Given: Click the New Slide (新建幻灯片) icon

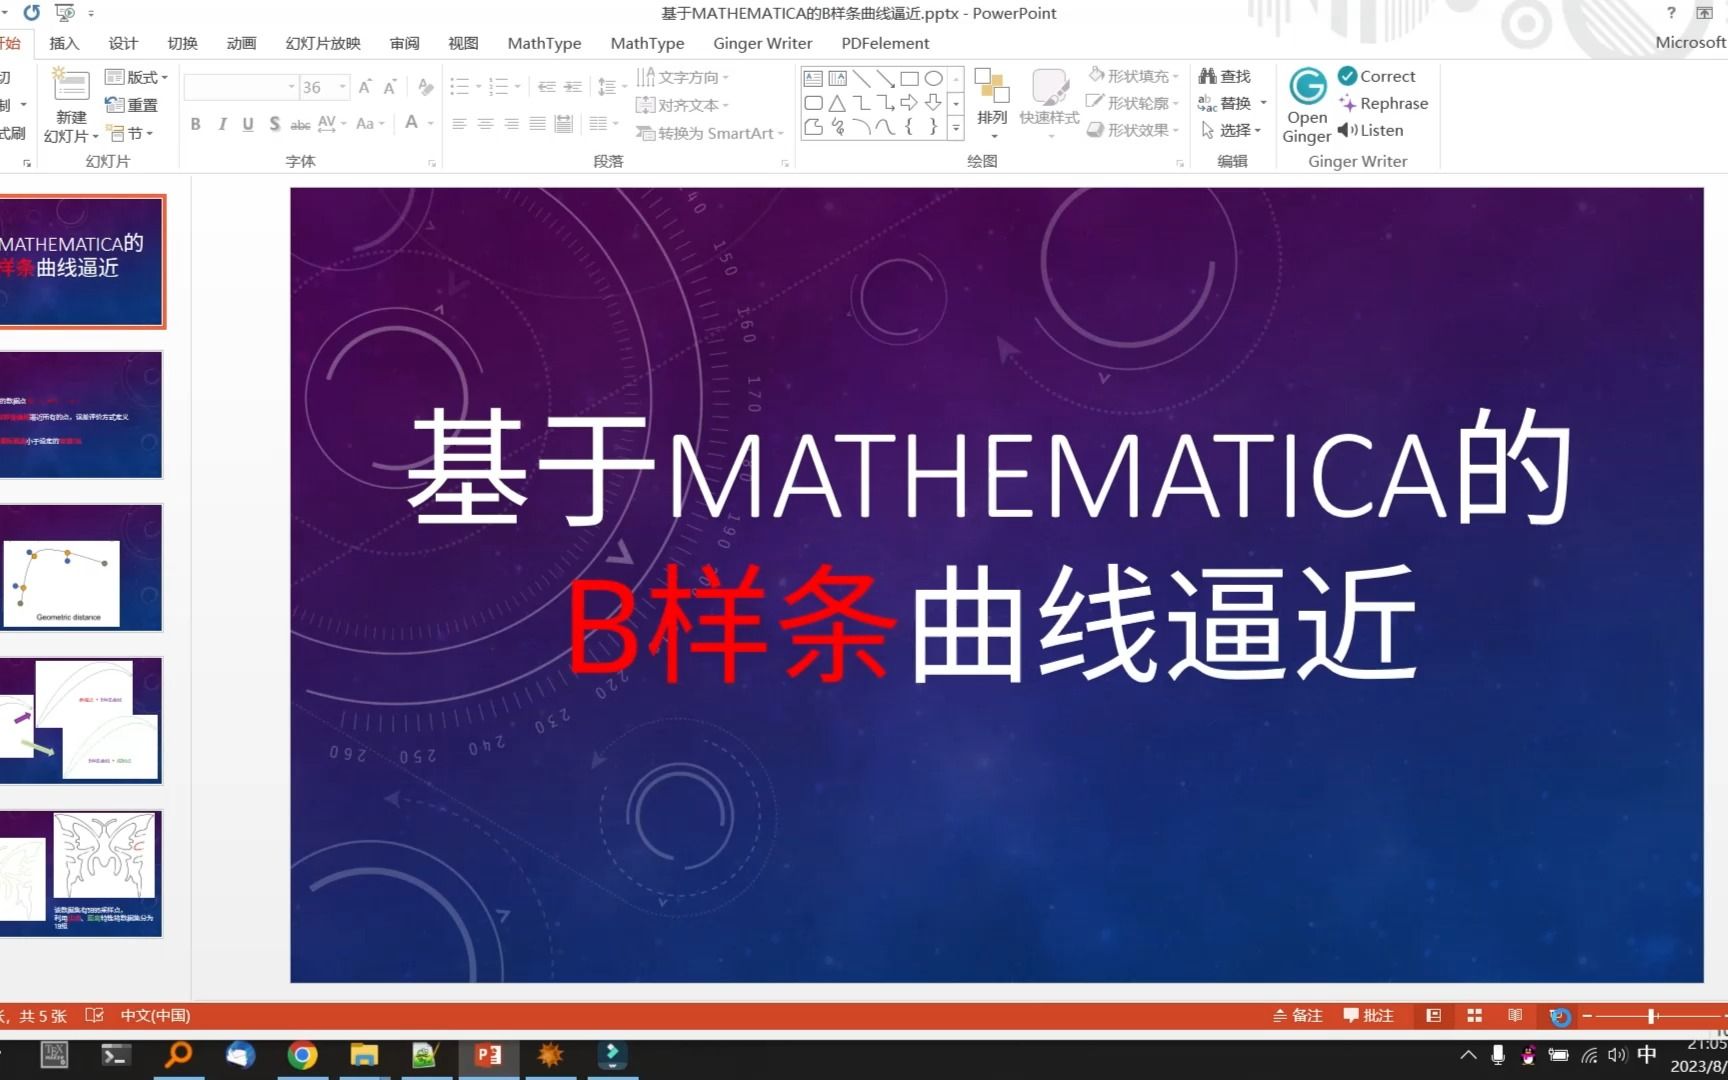Looking at the screenshot, I should point(71,86).
